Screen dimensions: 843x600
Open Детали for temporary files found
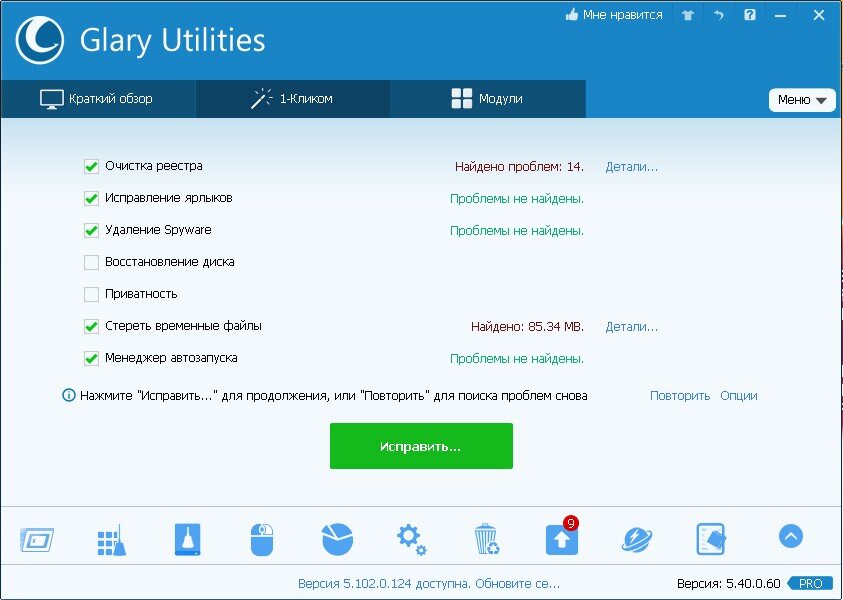point(632,327)
